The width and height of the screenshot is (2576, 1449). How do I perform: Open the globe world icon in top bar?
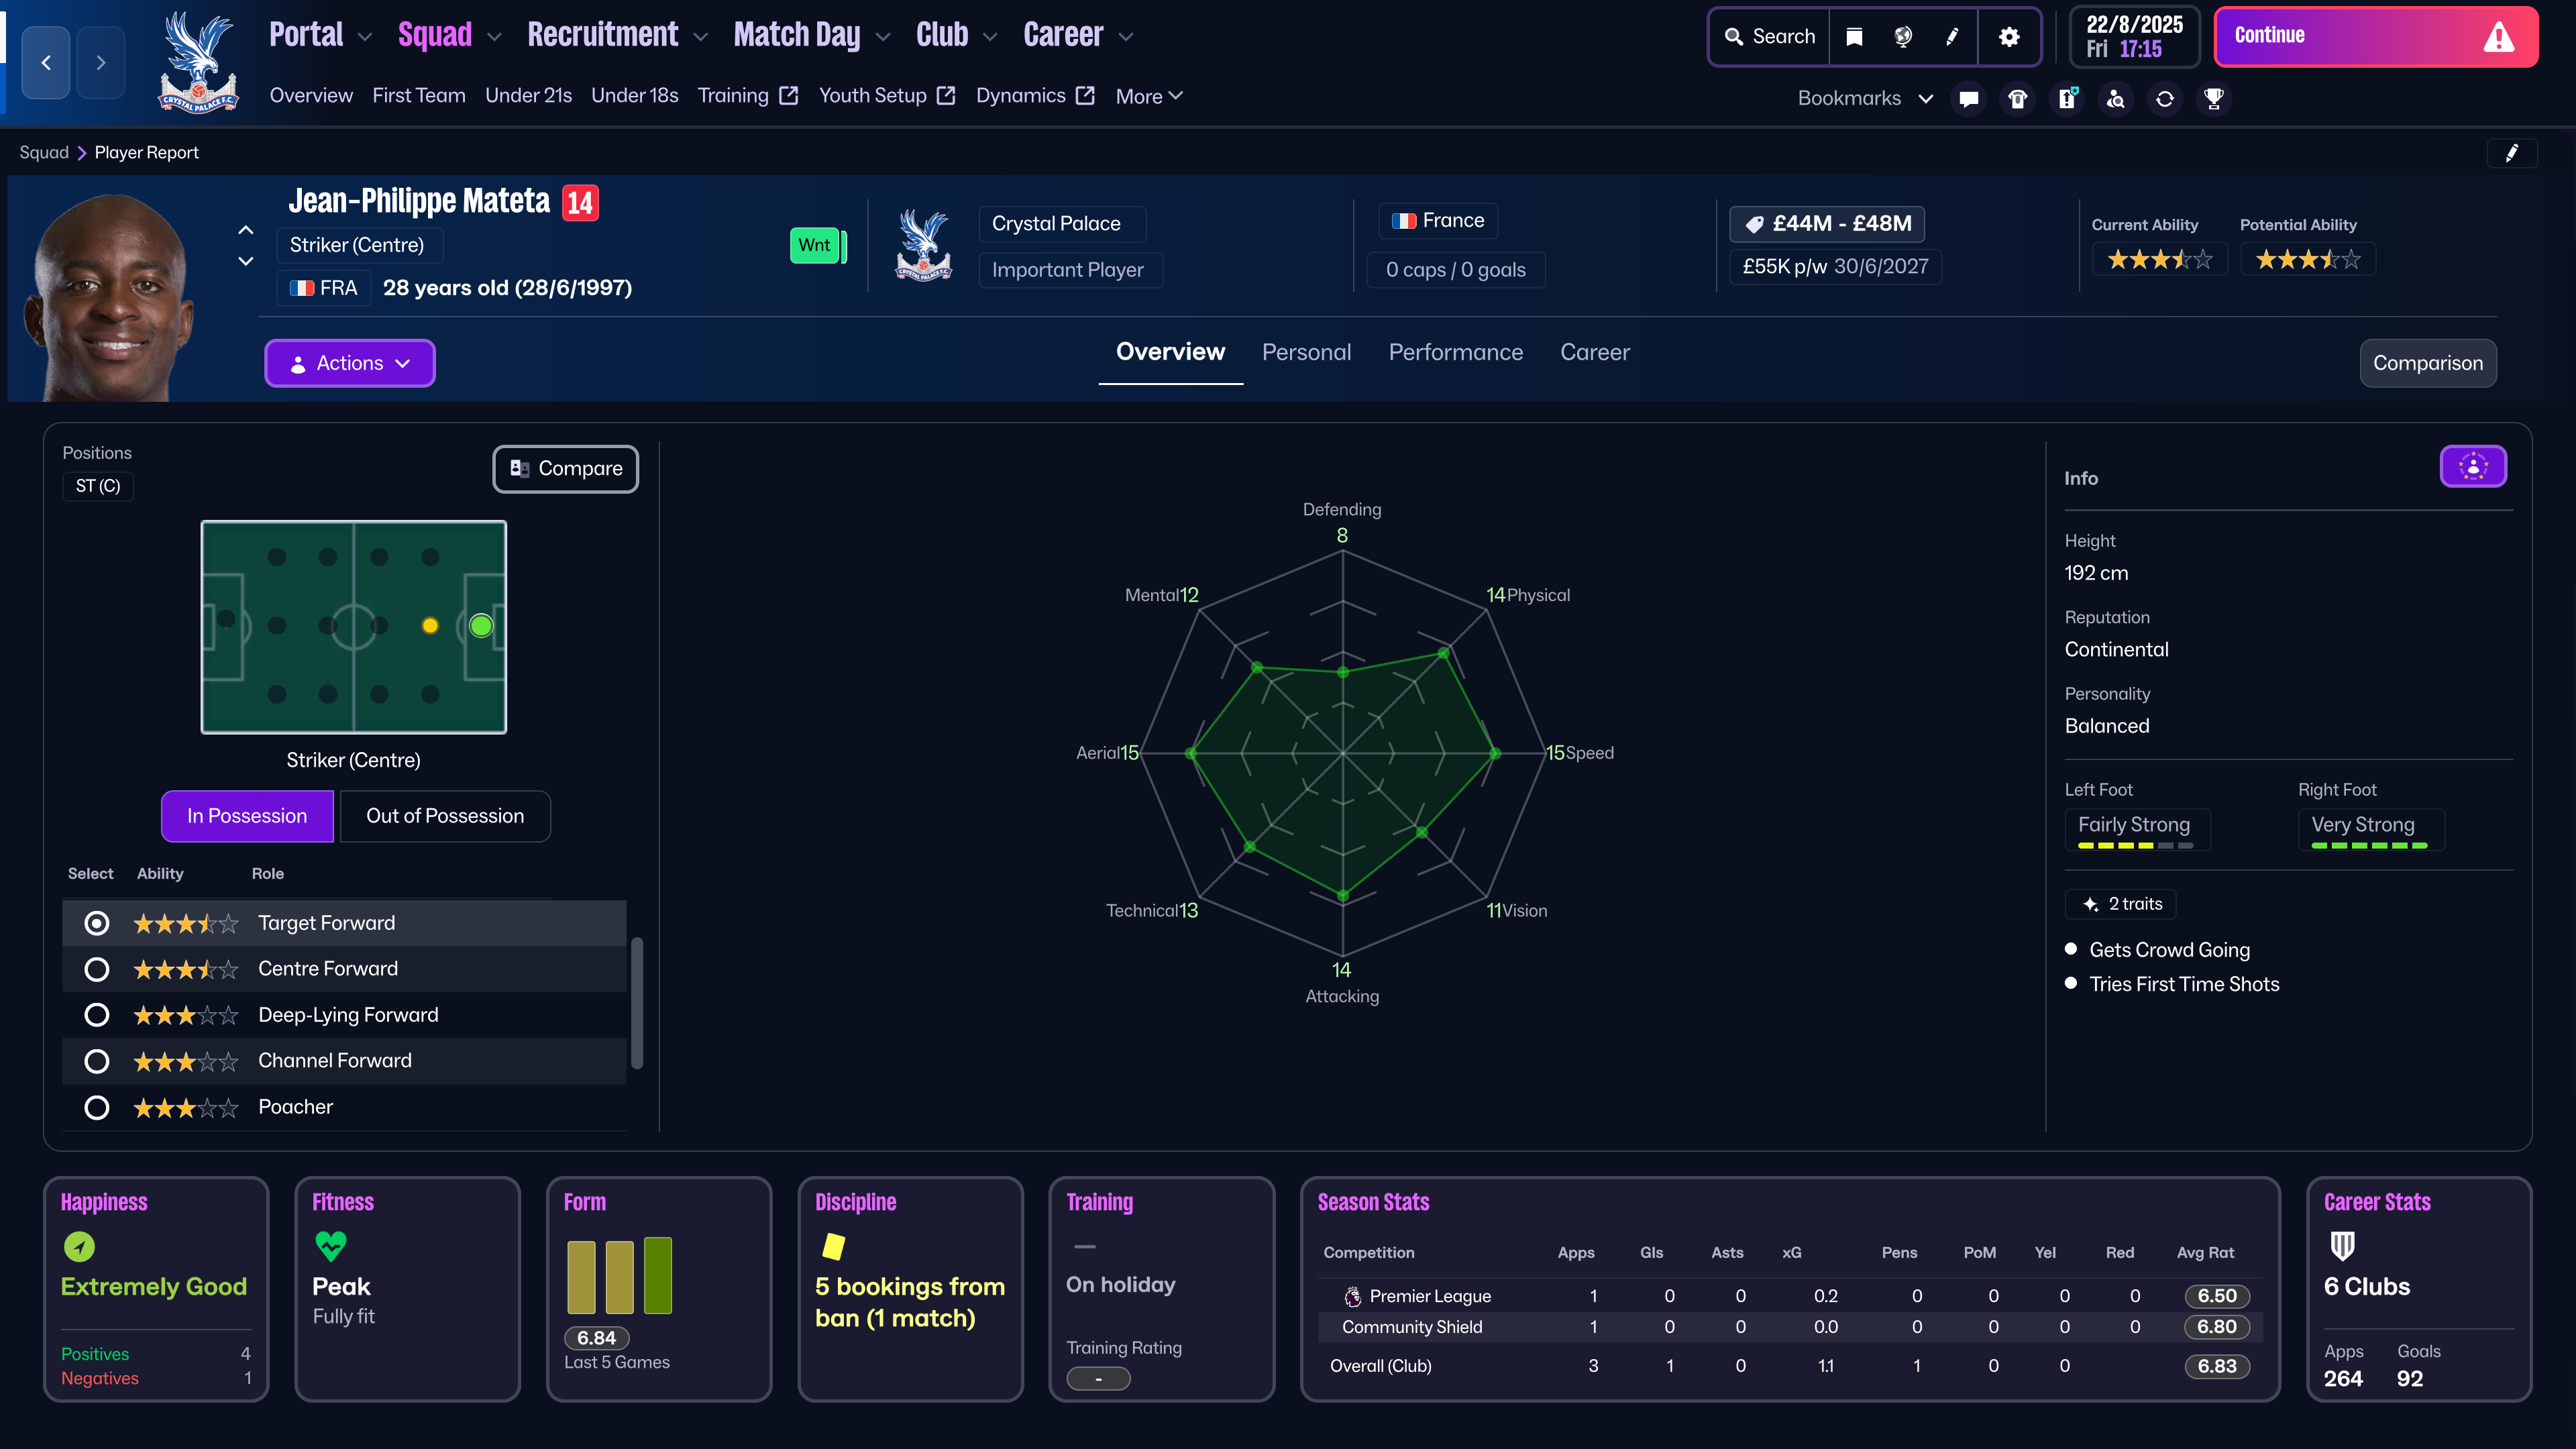(1902, 37)
